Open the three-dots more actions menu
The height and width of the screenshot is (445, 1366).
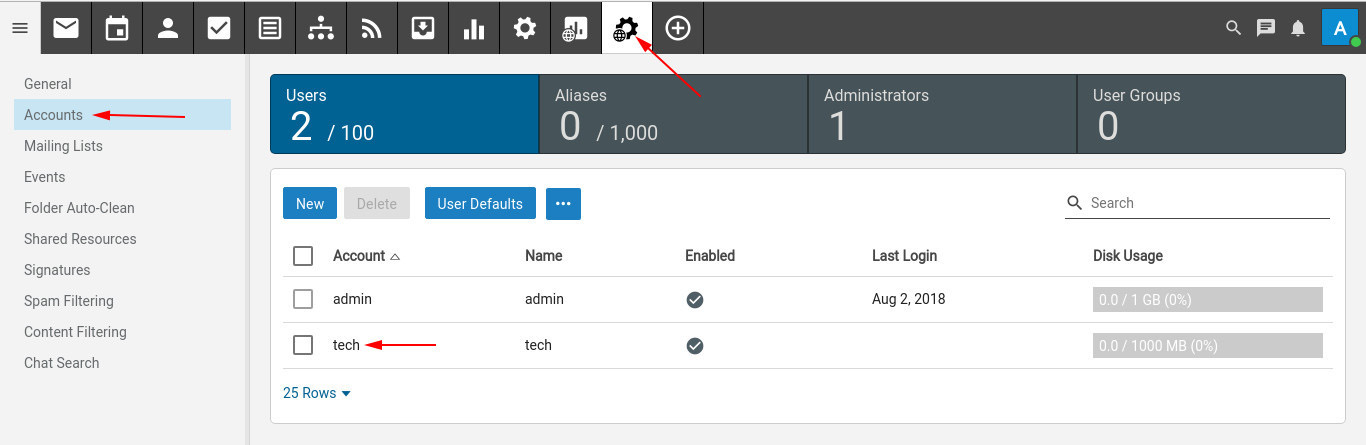coord(563,204)
